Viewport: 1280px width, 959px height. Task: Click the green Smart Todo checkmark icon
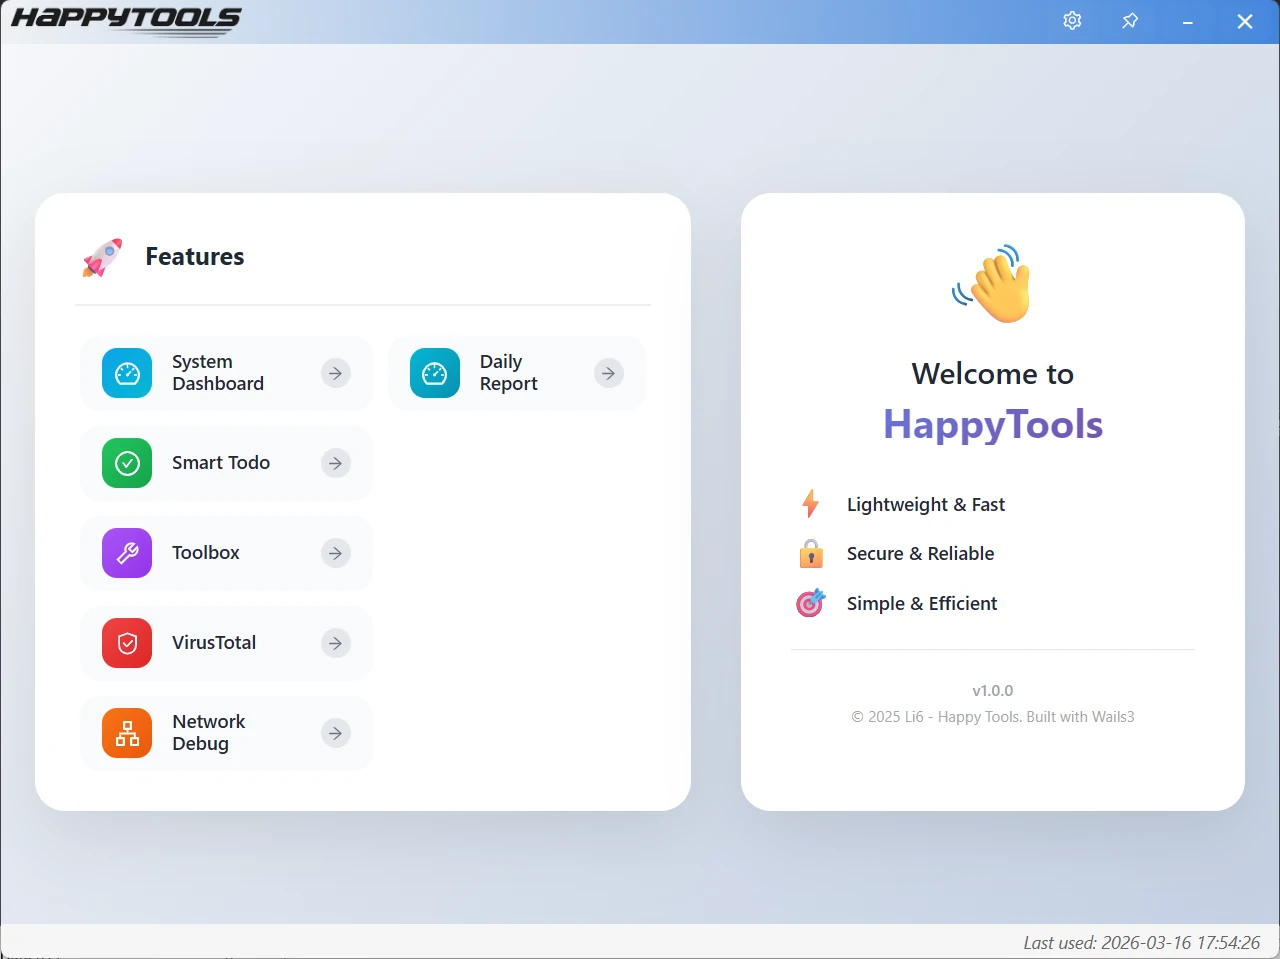pyautogui.click(x=127, y=463)
